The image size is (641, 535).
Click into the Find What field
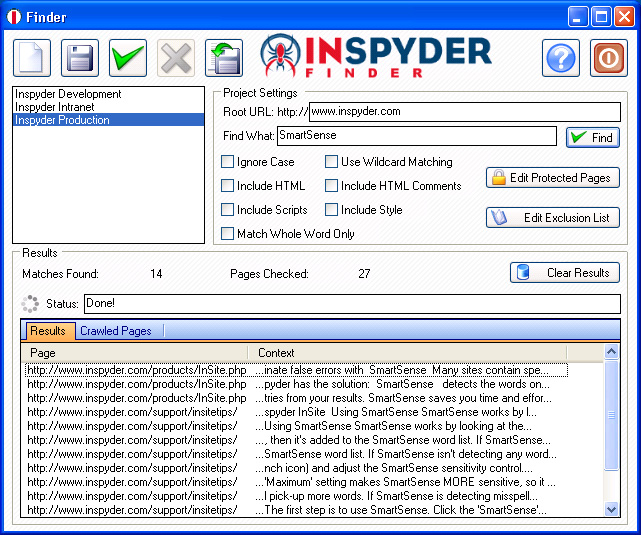tap(417, 136)
